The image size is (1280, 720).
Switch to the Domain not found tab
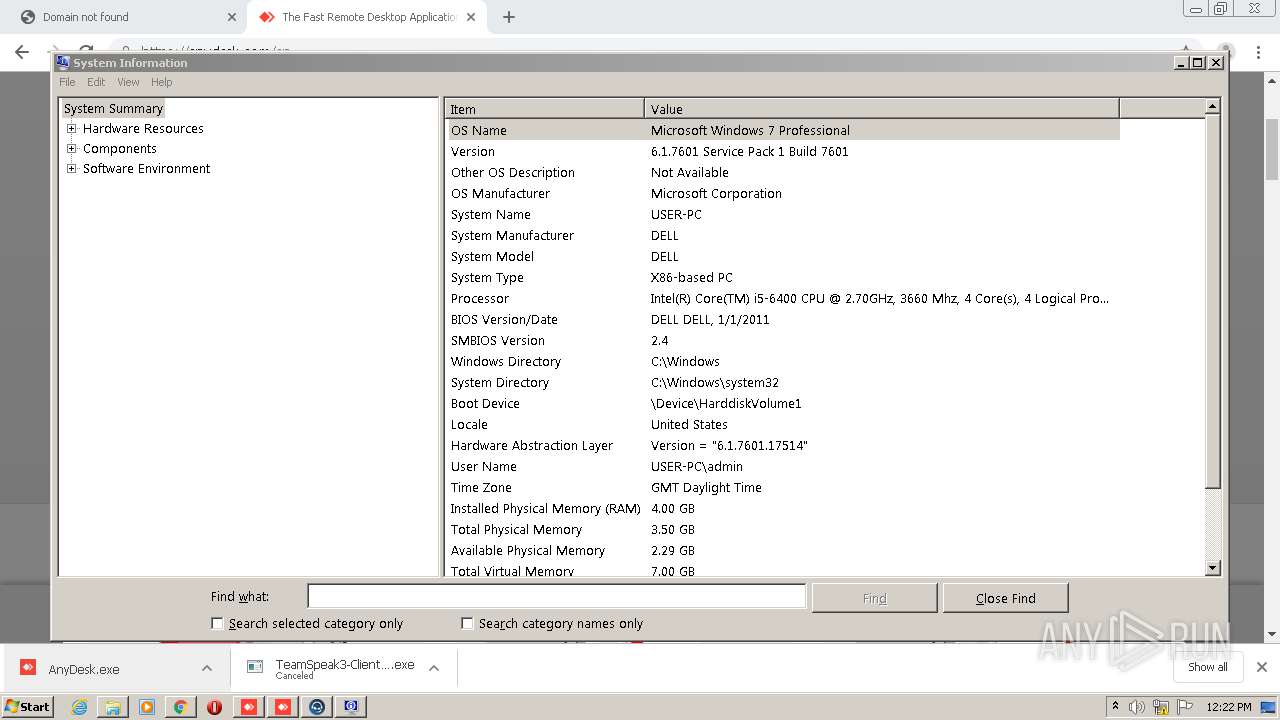(x=120, y=17)
